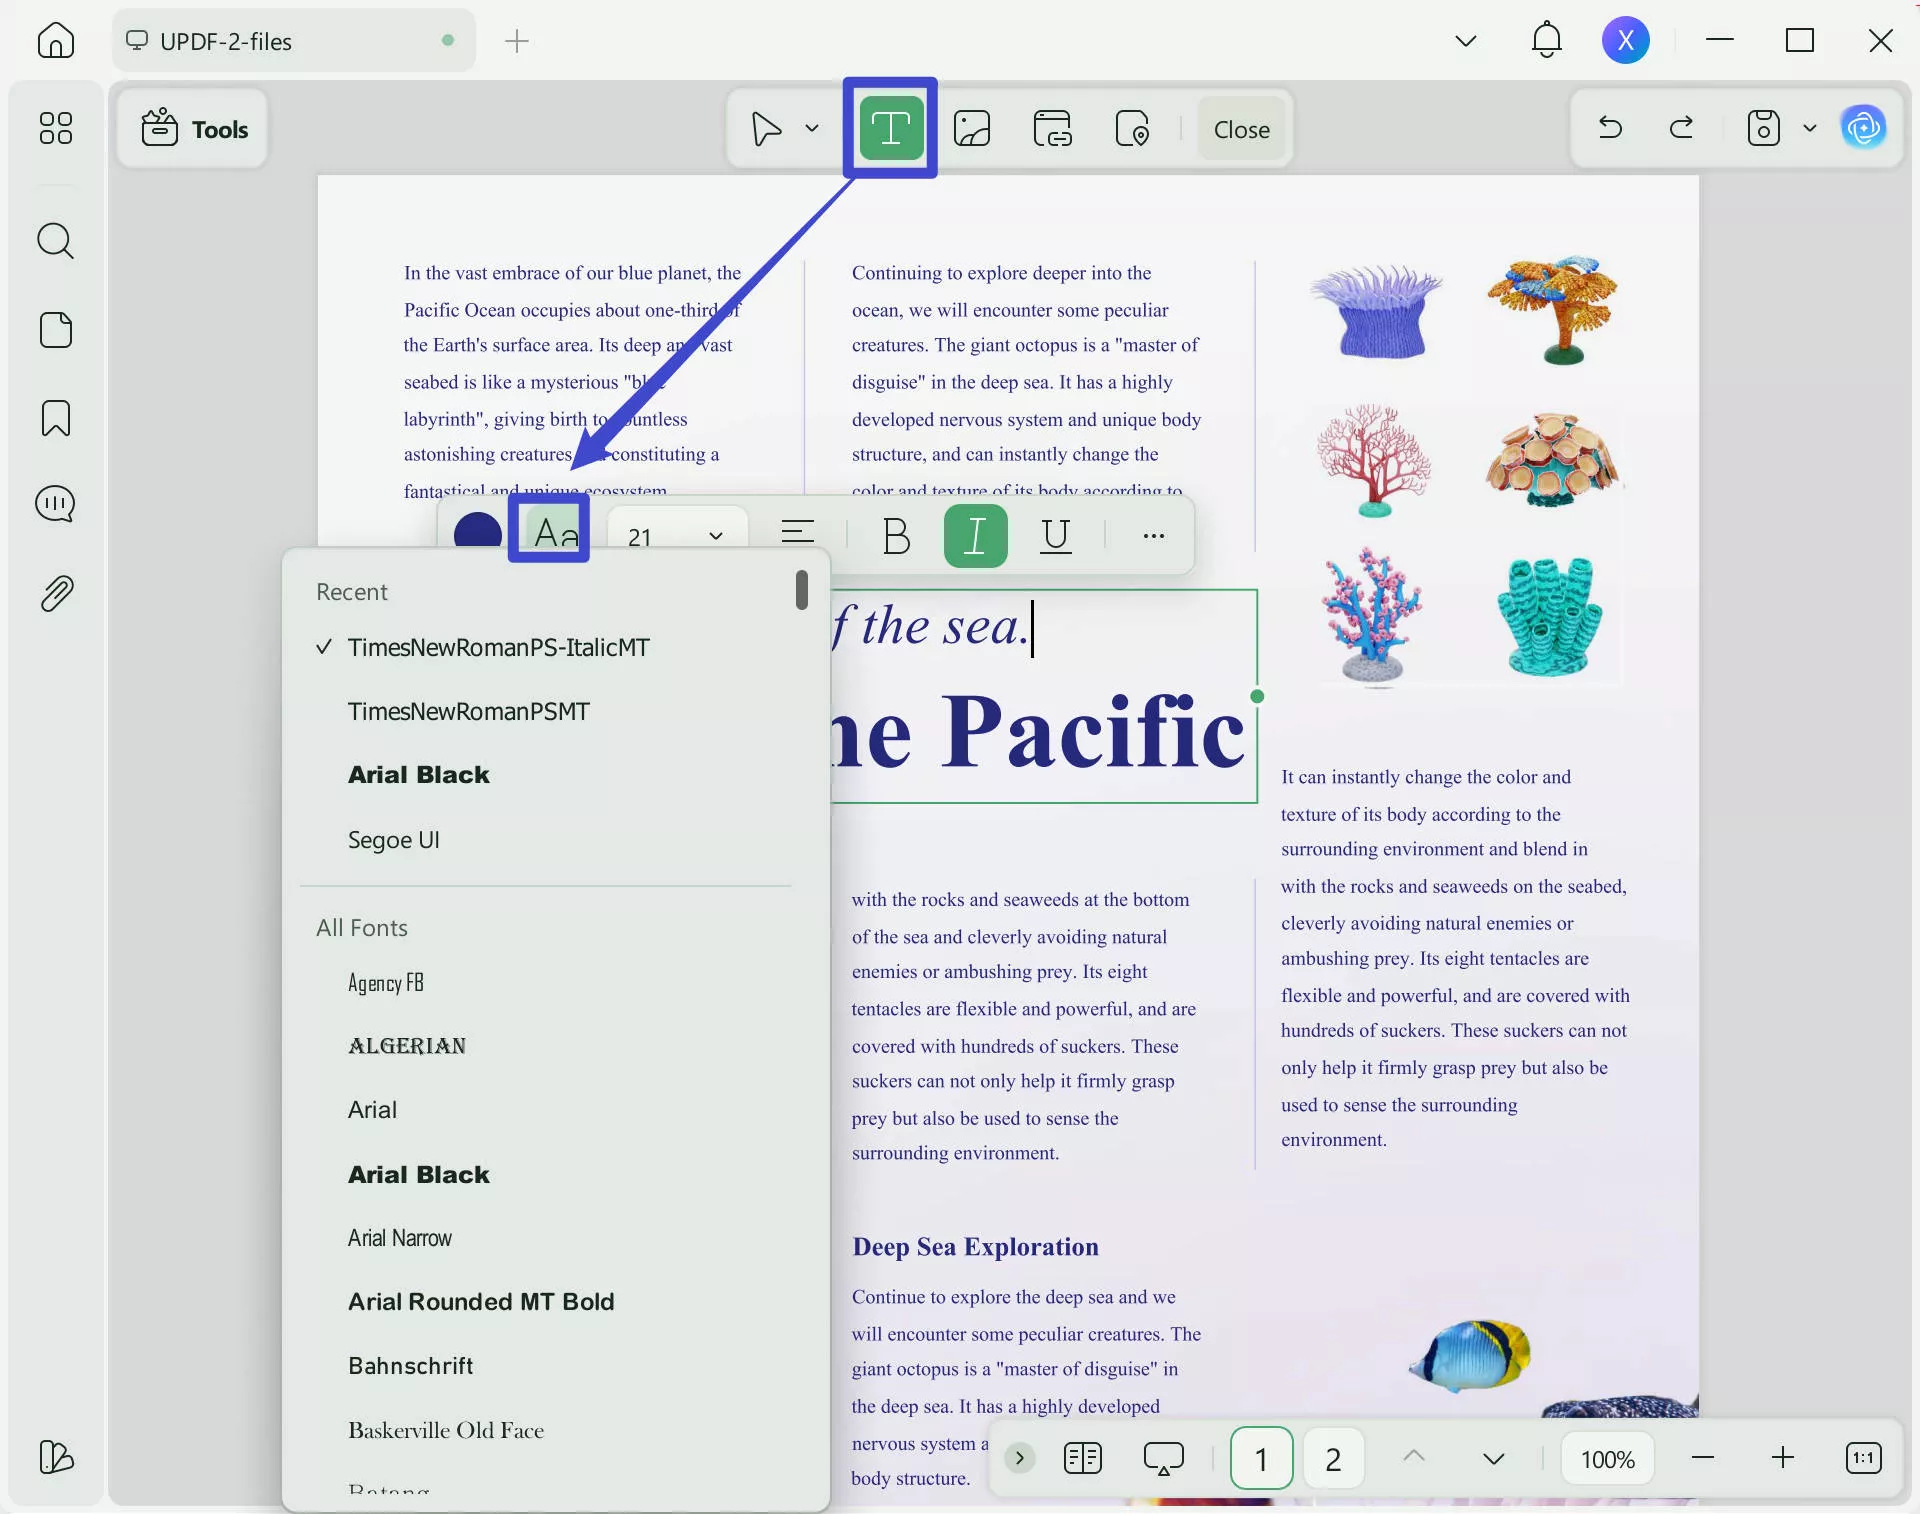Select the image insertion tool

(971, 128)
